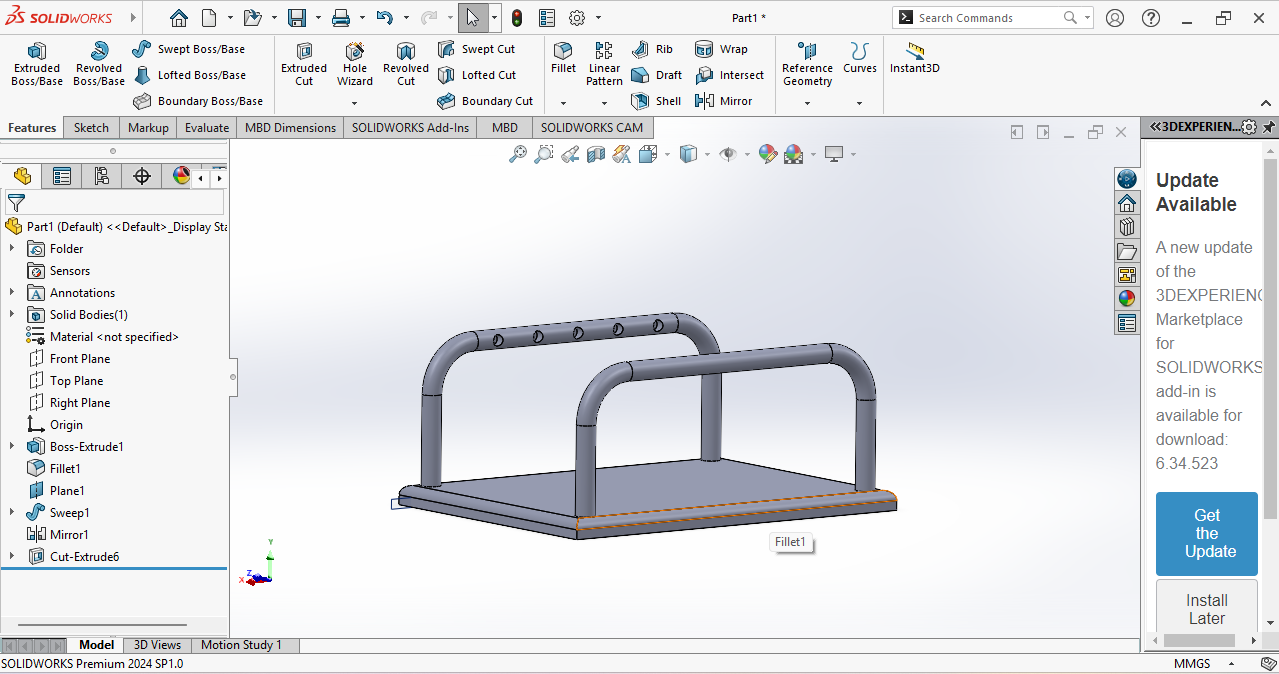Viewport: 1279px width, 674px height.
Task: Toggle Instant3D mode
Action: coord(915,58)
